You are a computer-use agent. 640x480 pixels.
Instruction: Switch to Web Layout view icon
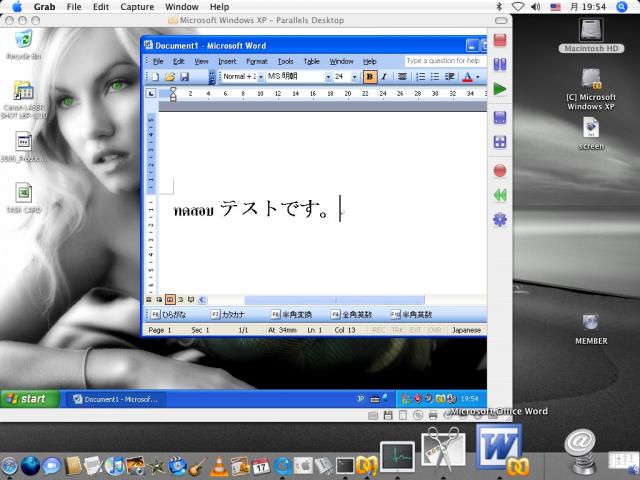coord(159,300)
